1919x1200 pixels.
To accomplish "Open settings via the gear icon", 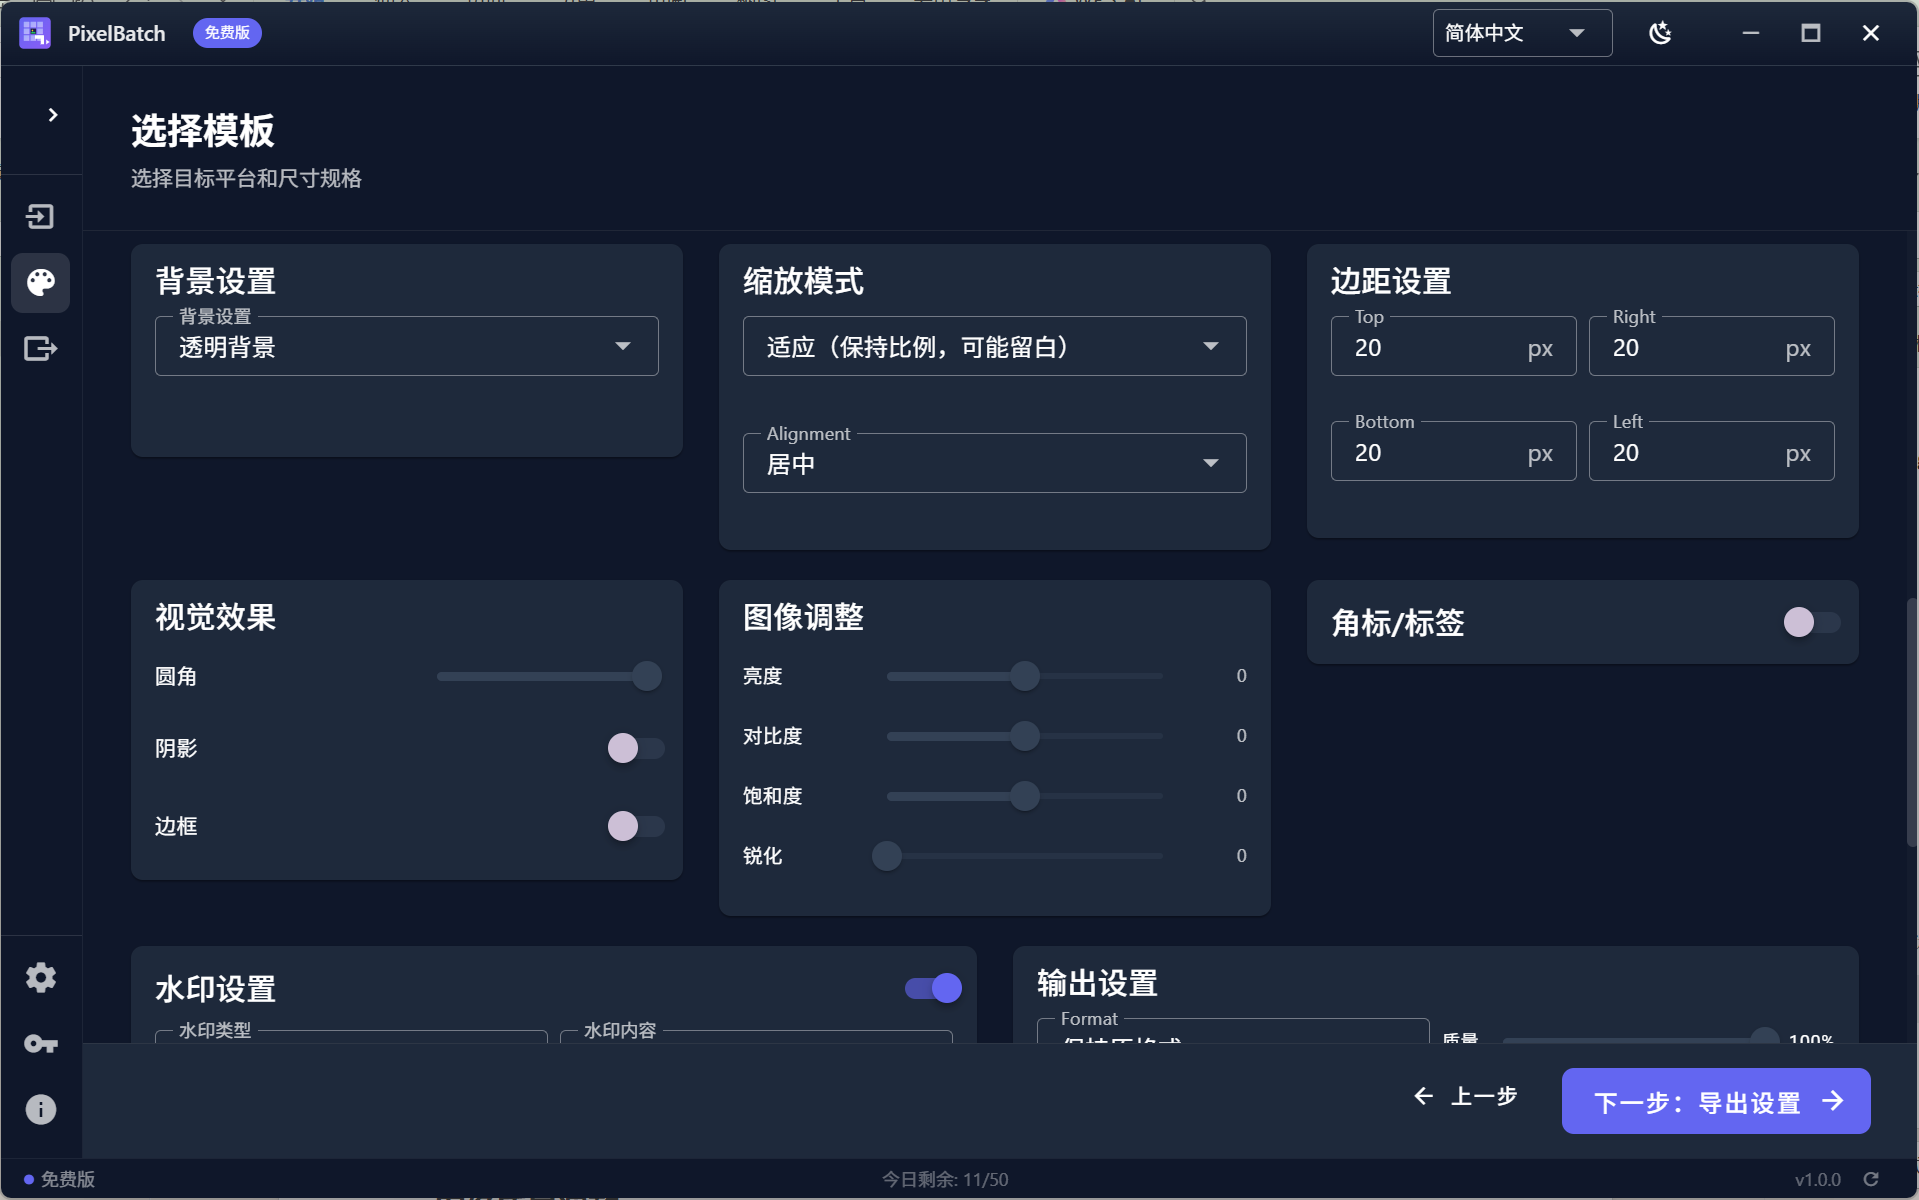I will click(40, 977).
